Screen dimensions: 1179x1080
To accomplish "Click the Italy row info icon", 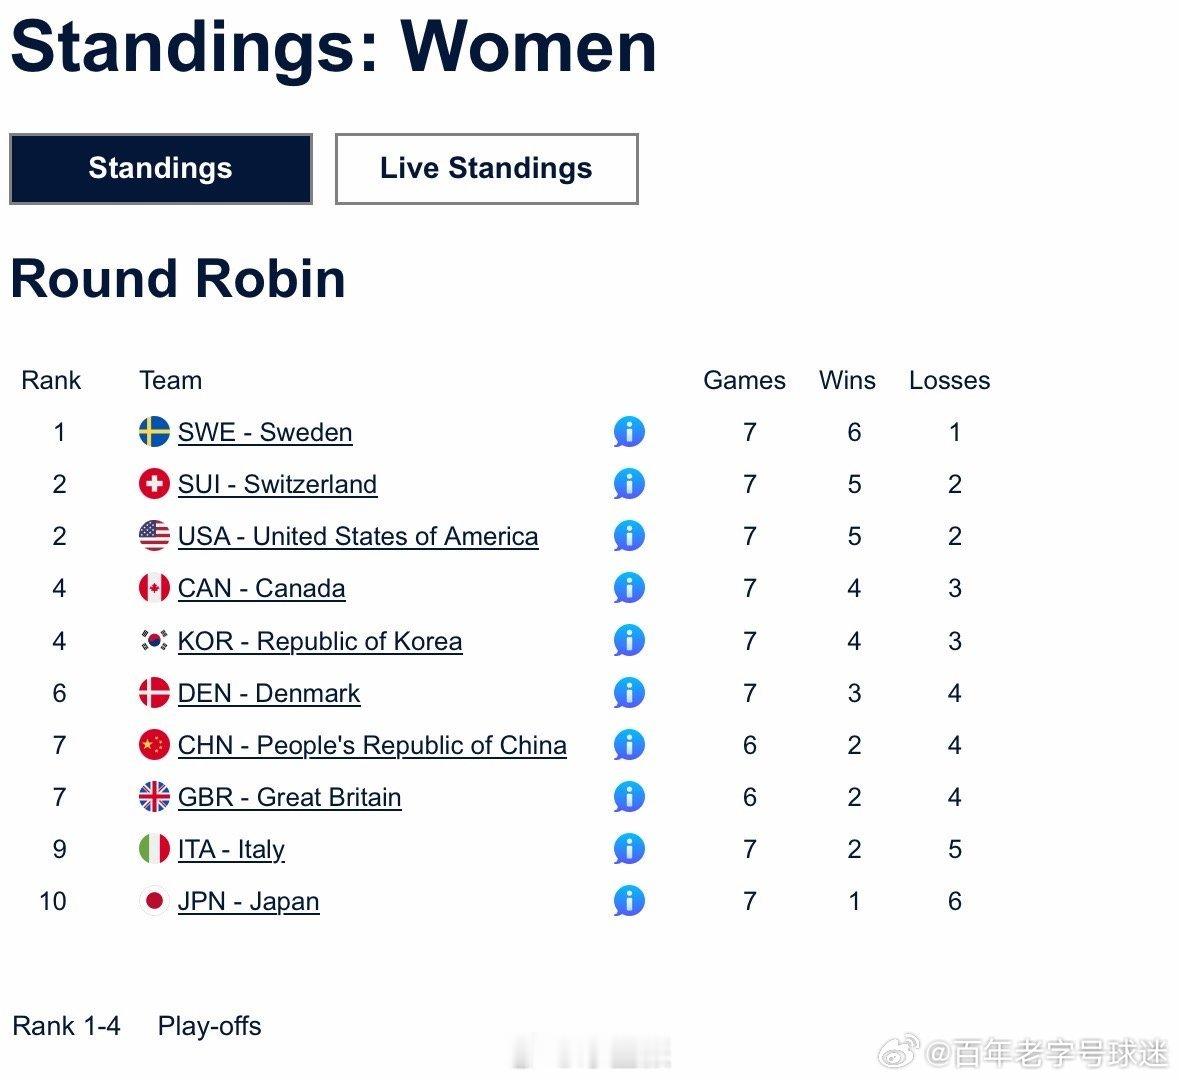I will [628, 849].
